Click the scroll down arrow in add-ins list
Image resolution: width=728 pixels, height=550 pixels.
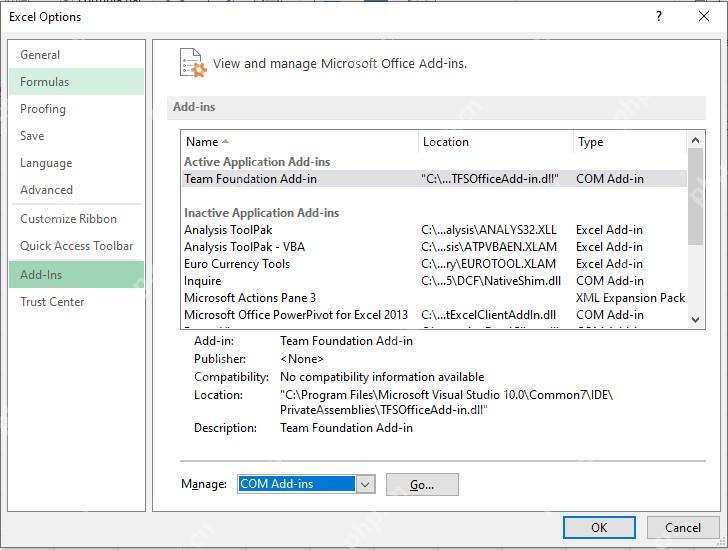[x=695, y=320]
